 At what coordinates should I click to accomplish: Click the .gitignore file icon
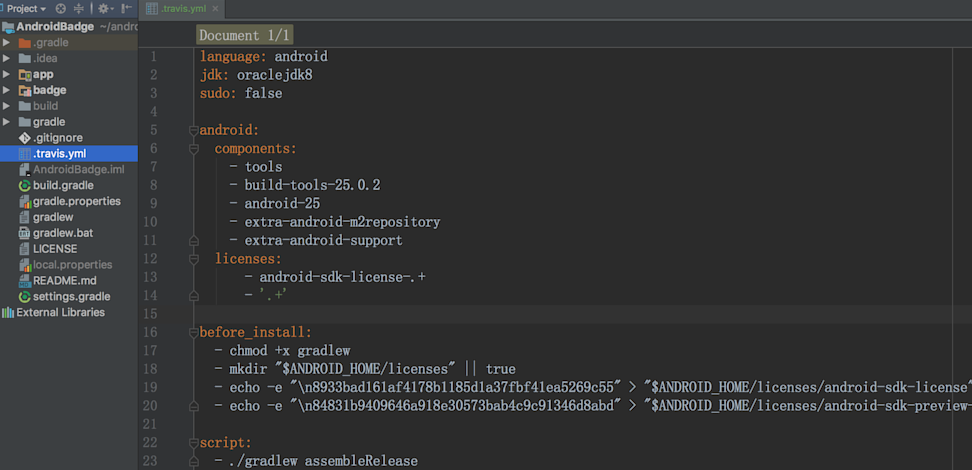(25, 138)
